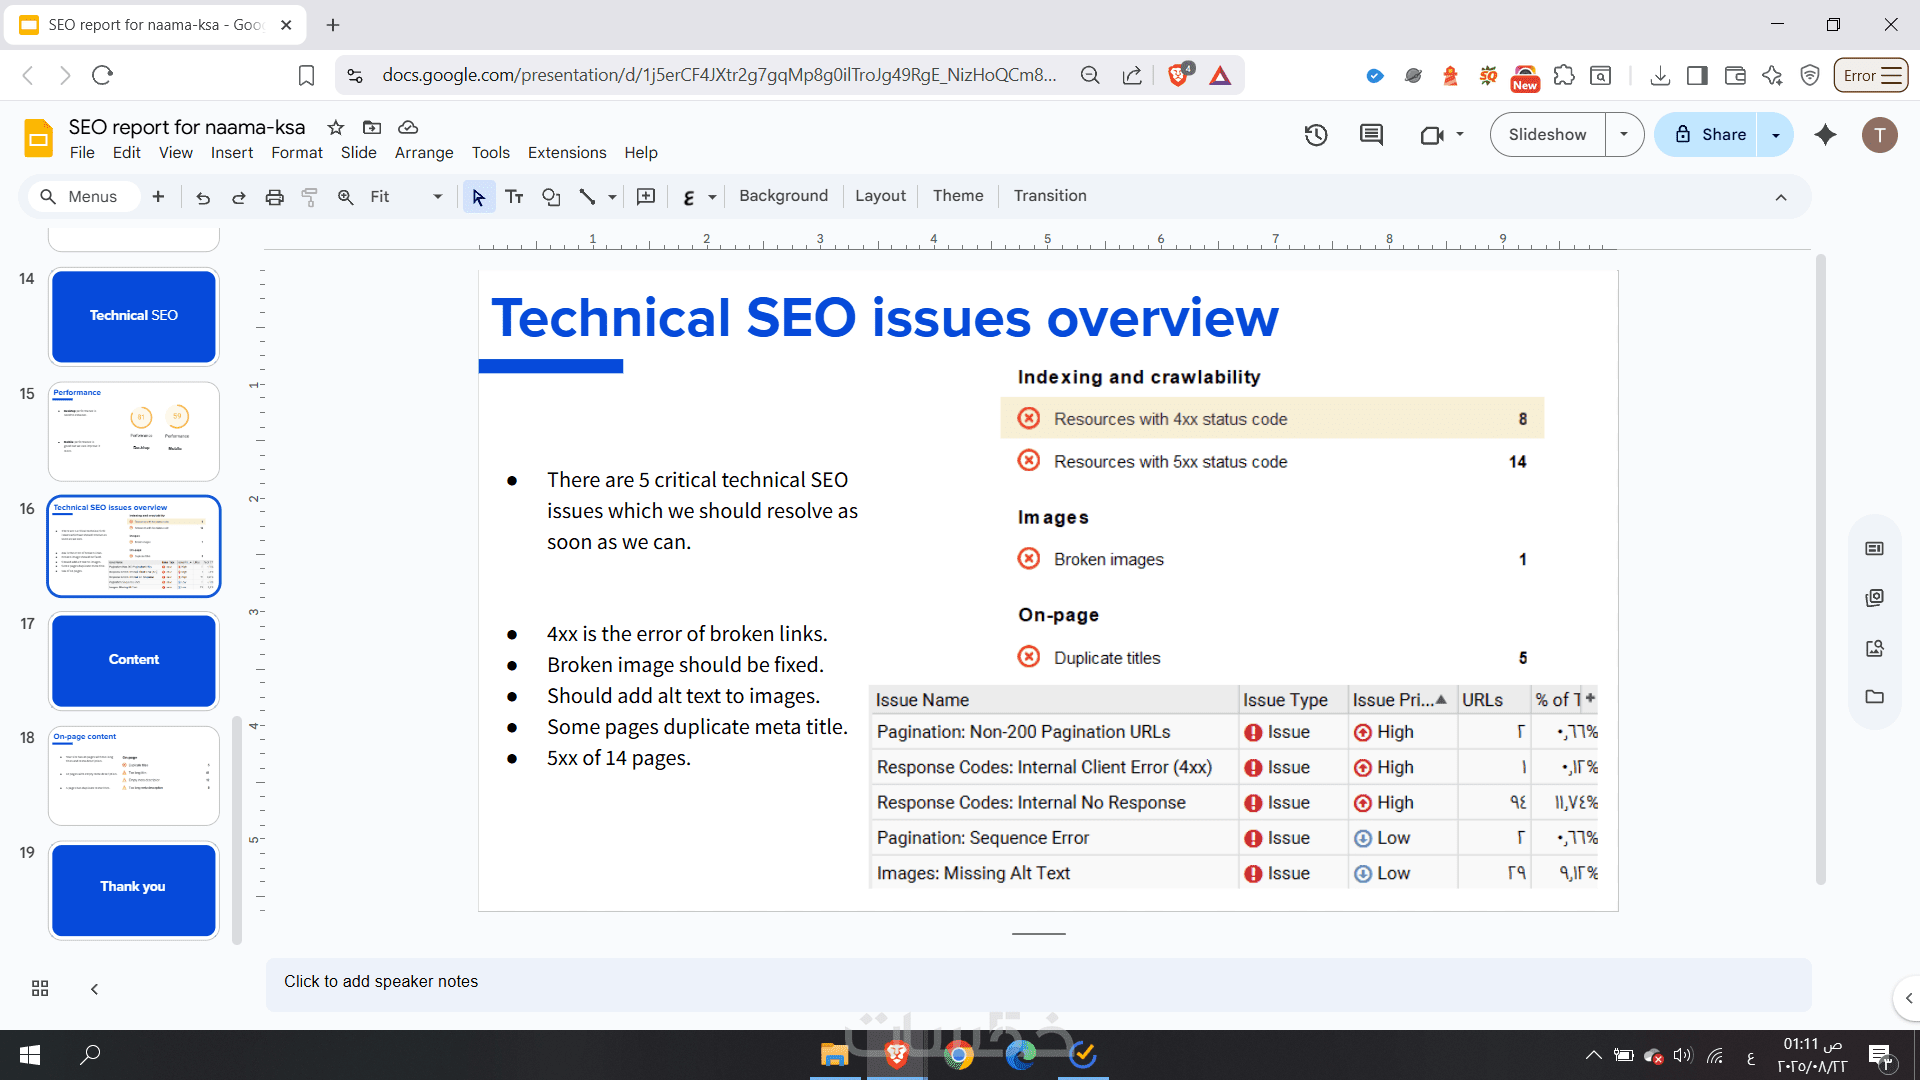Collapse the filmstrip panel arrow
Image resolution: width=1920 pixels, height=1080 pixels.
pyautogui.click(x=95, y=988)
